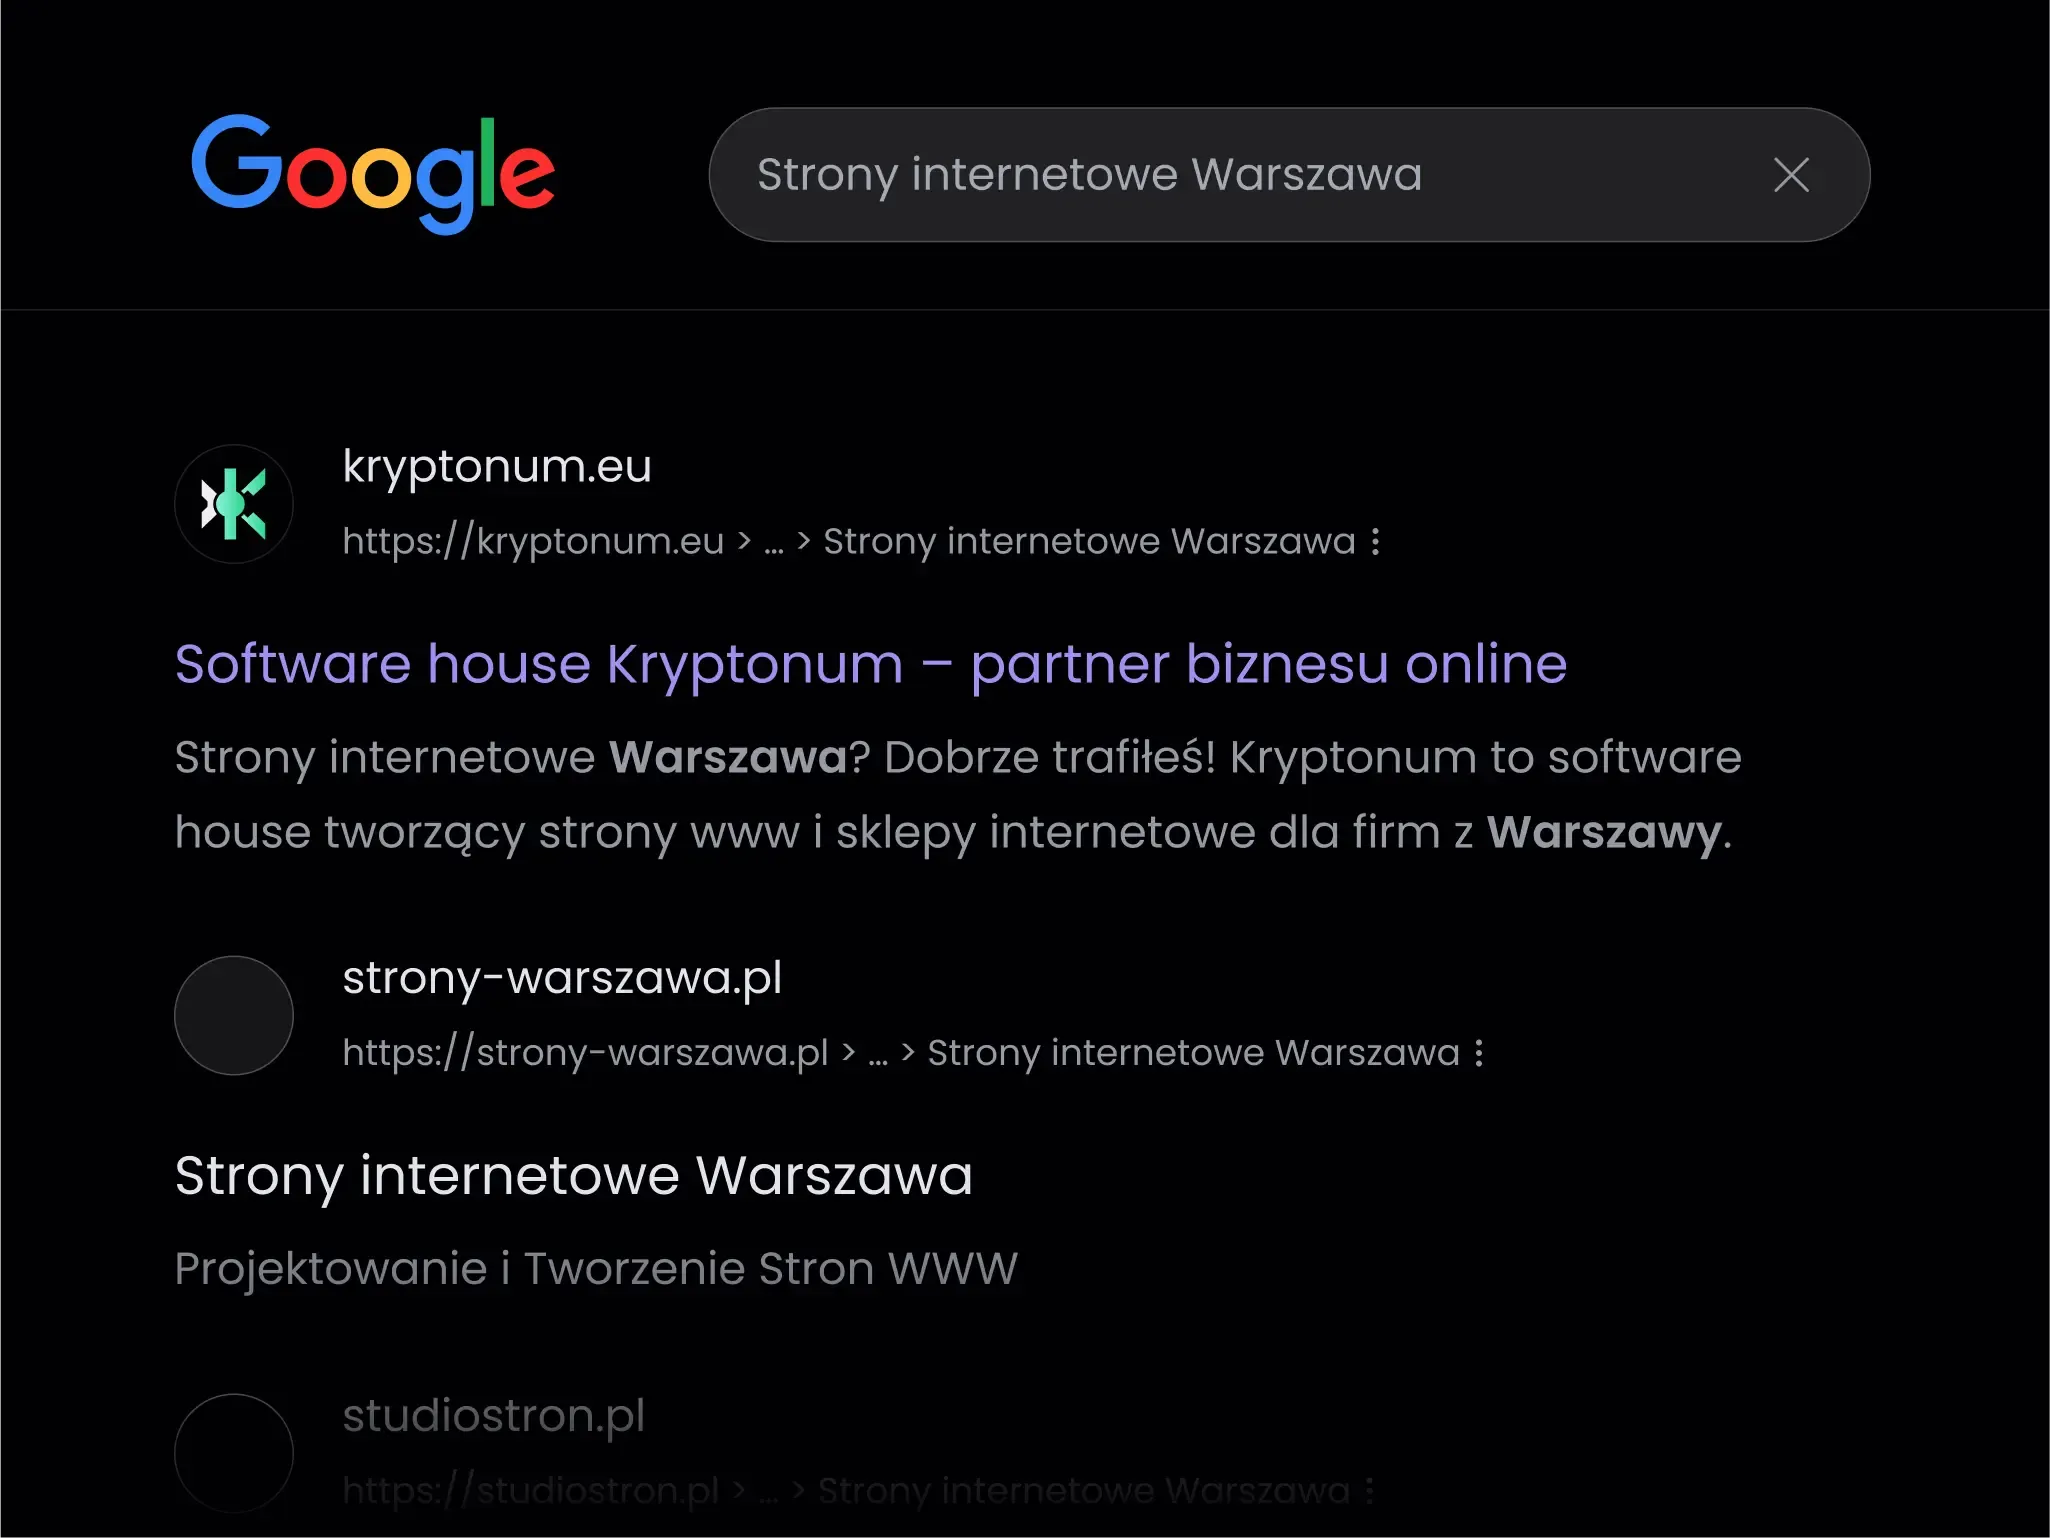The height and width of the screenshot is (1538, 2050).
Task: Open three-dot menu for studiostron.pl result
Action: 1369,1491
